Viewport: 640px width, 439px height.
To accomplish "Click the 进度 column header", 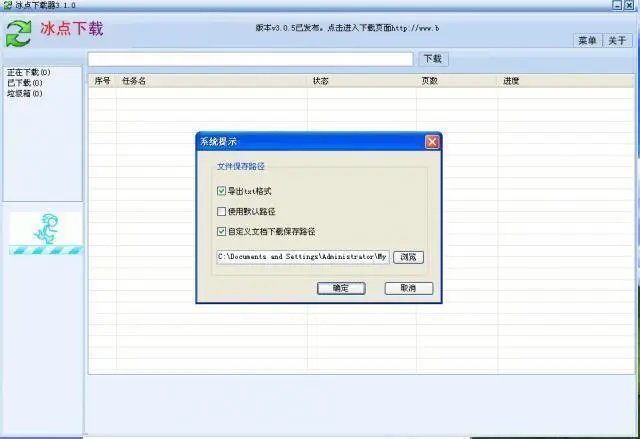I will click(x=566, y=81).
